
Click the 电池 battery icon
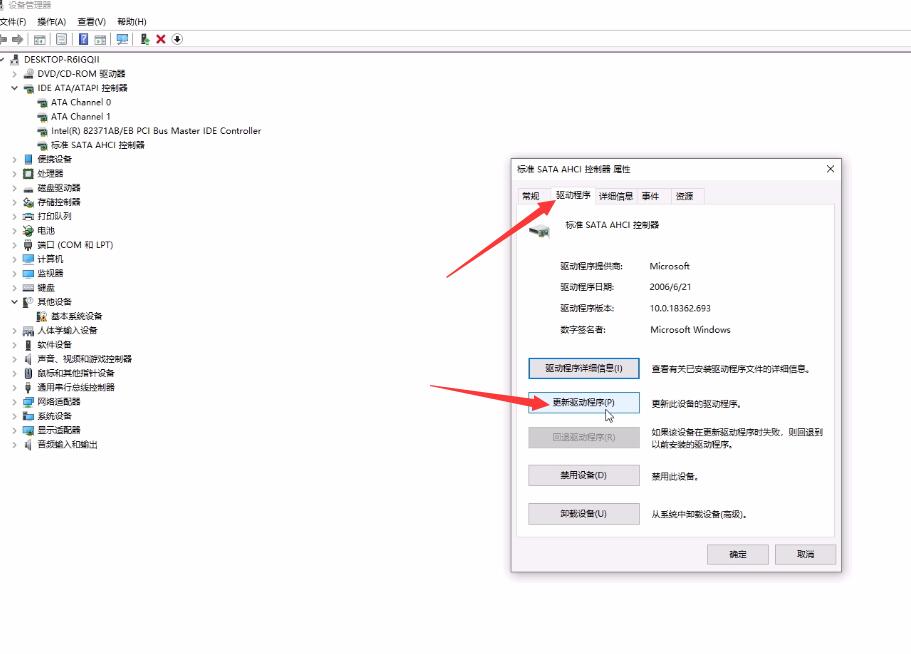coord(28,231)
